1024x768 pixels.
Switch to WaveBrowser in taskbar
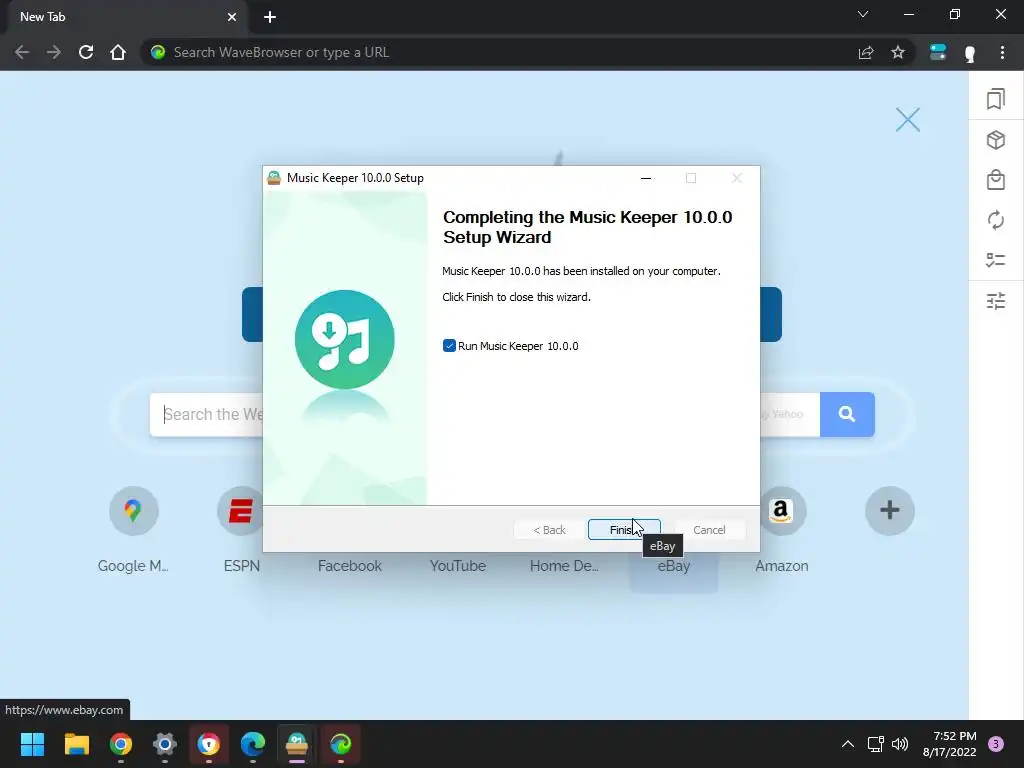341,744
